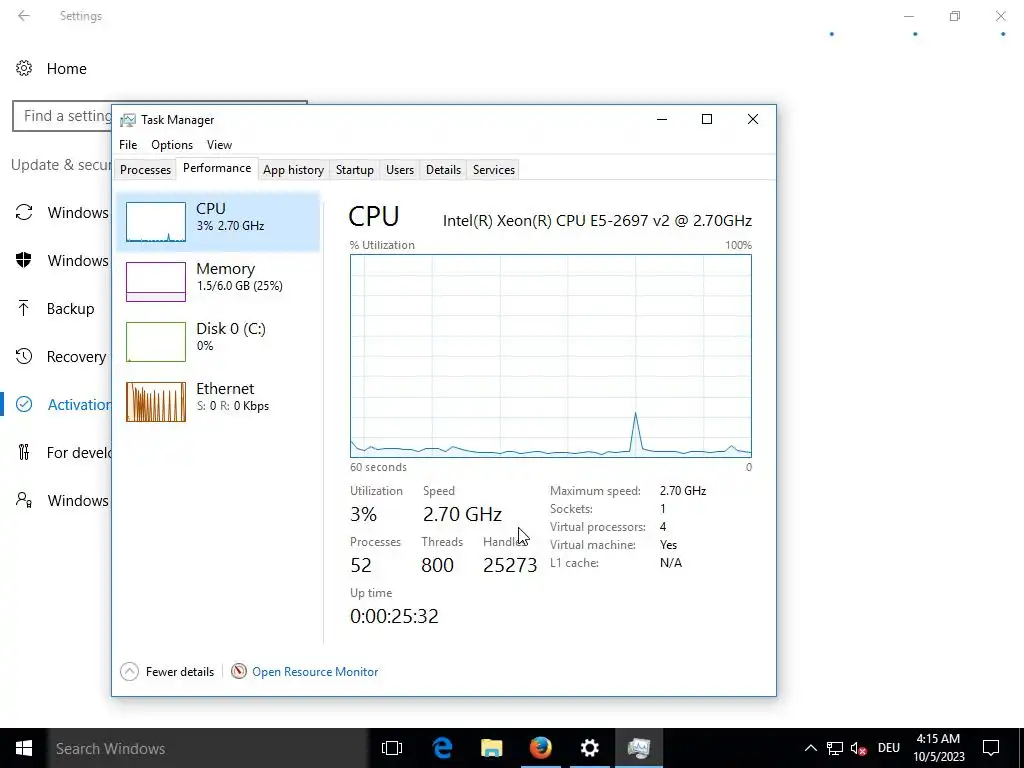Open the File menu in Task Manager

coord(128,145)
